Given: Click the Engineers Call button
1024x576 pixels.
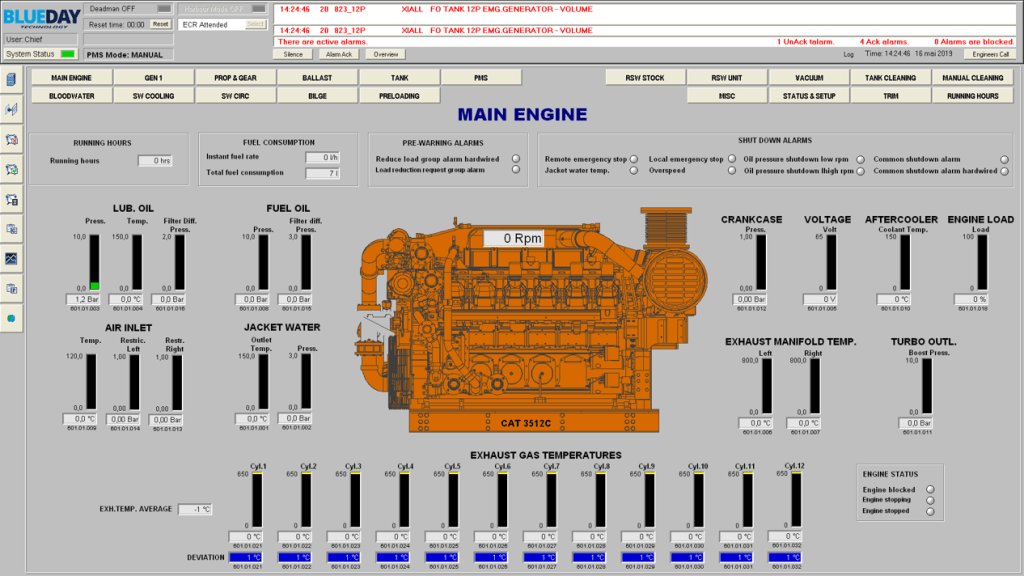Looking at the screenshot, I should pos(990,54).
